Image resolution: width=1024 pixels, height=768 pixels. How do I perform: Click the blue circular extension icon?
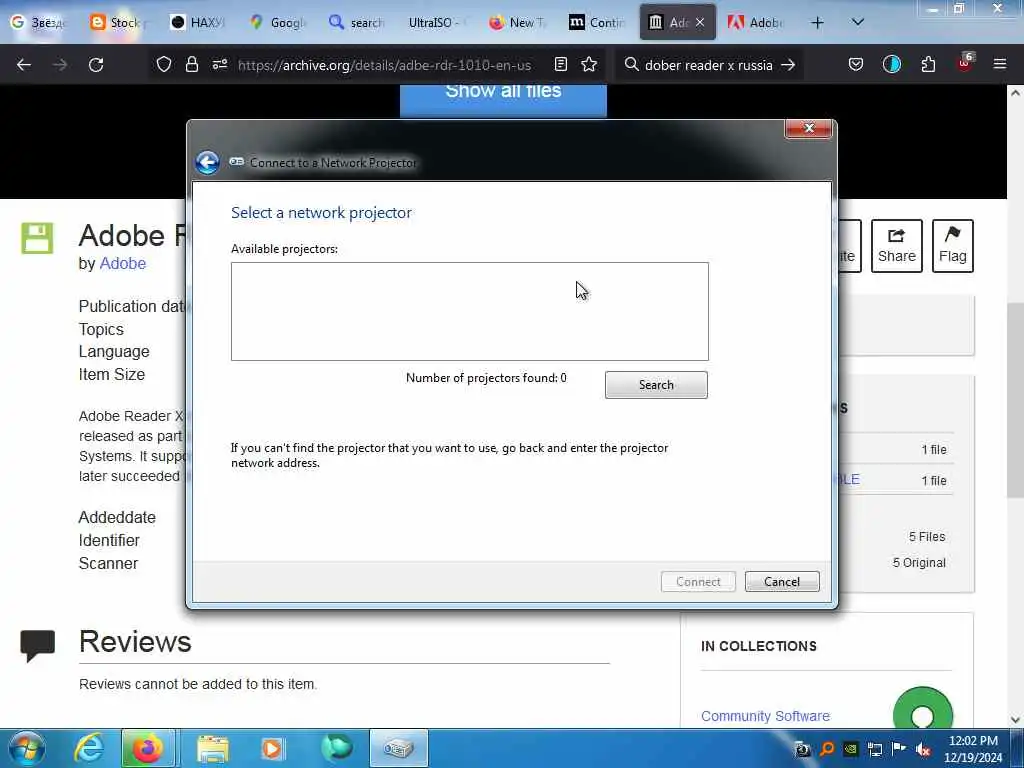click(x=891, y=65)
